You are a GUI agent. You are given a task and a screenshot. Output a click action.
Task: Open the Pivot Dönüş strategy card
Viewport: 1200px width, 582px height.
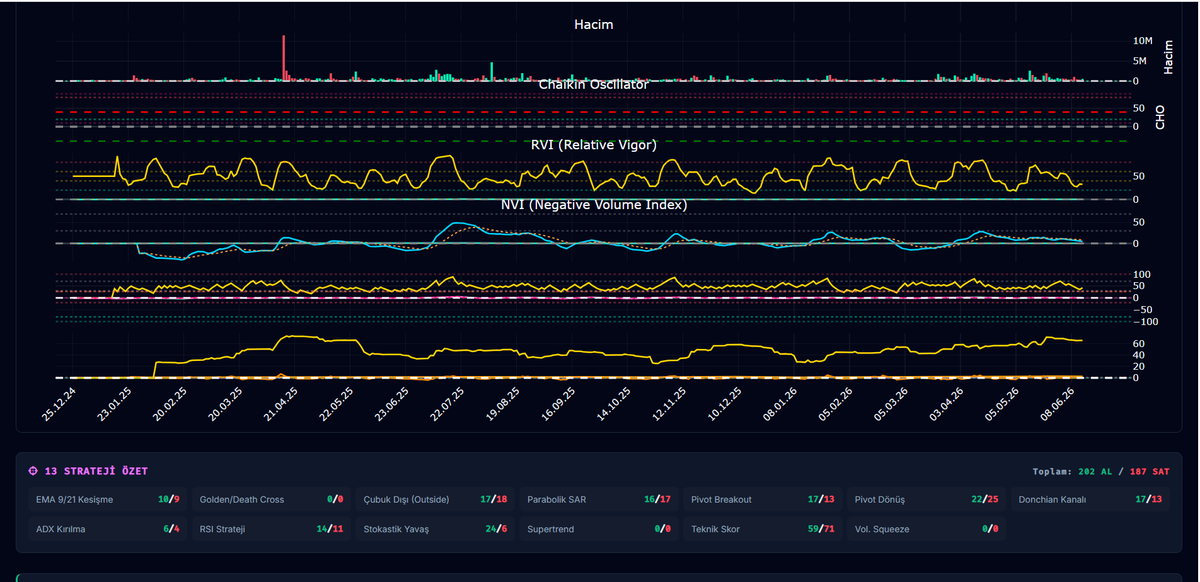[926, 499]
